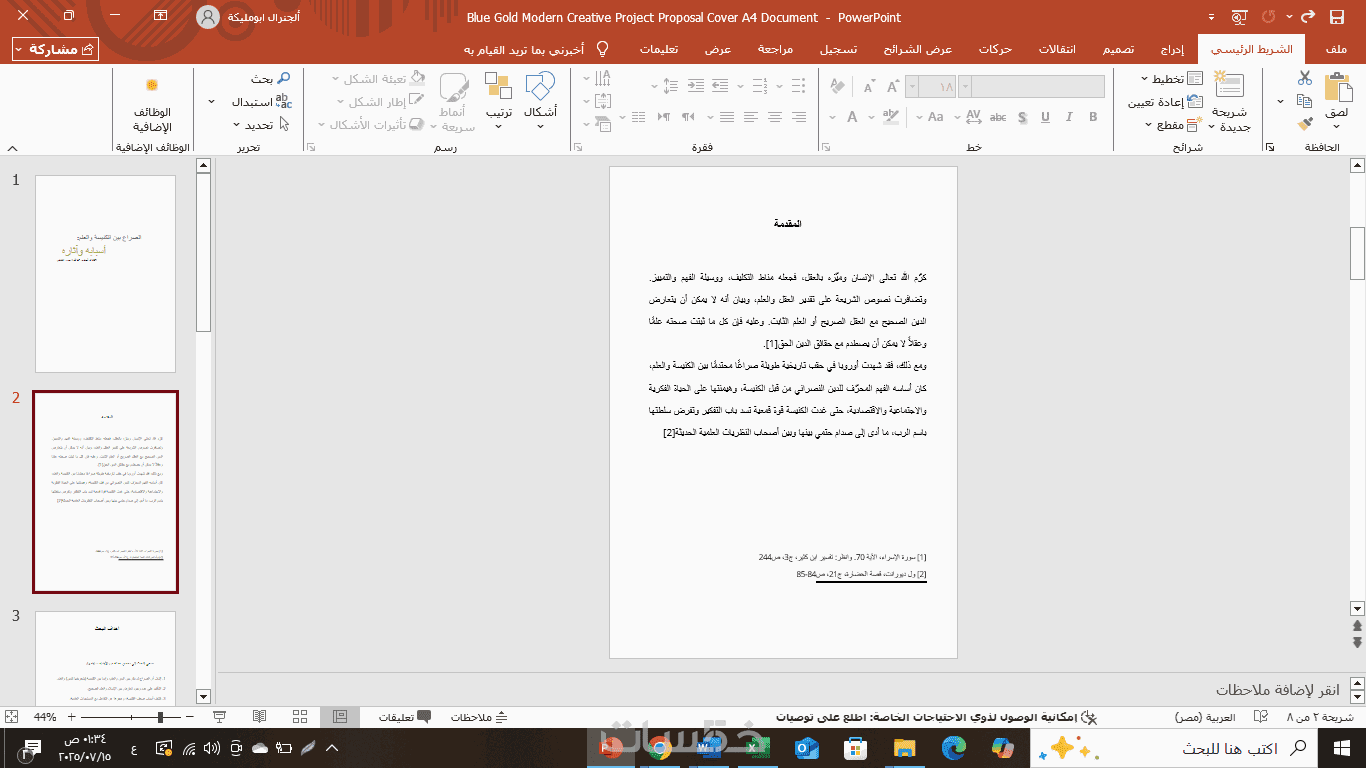This screenshot has width=1366, height=768.
Task: Open Outlook from the taskbar
Action: (807, 748)
